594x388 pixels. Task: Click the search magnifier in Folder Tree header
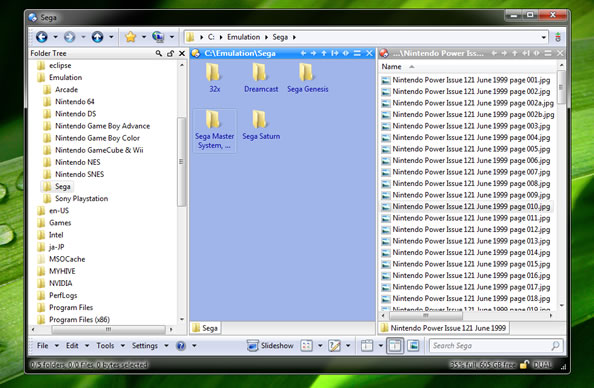coord(159,53)
